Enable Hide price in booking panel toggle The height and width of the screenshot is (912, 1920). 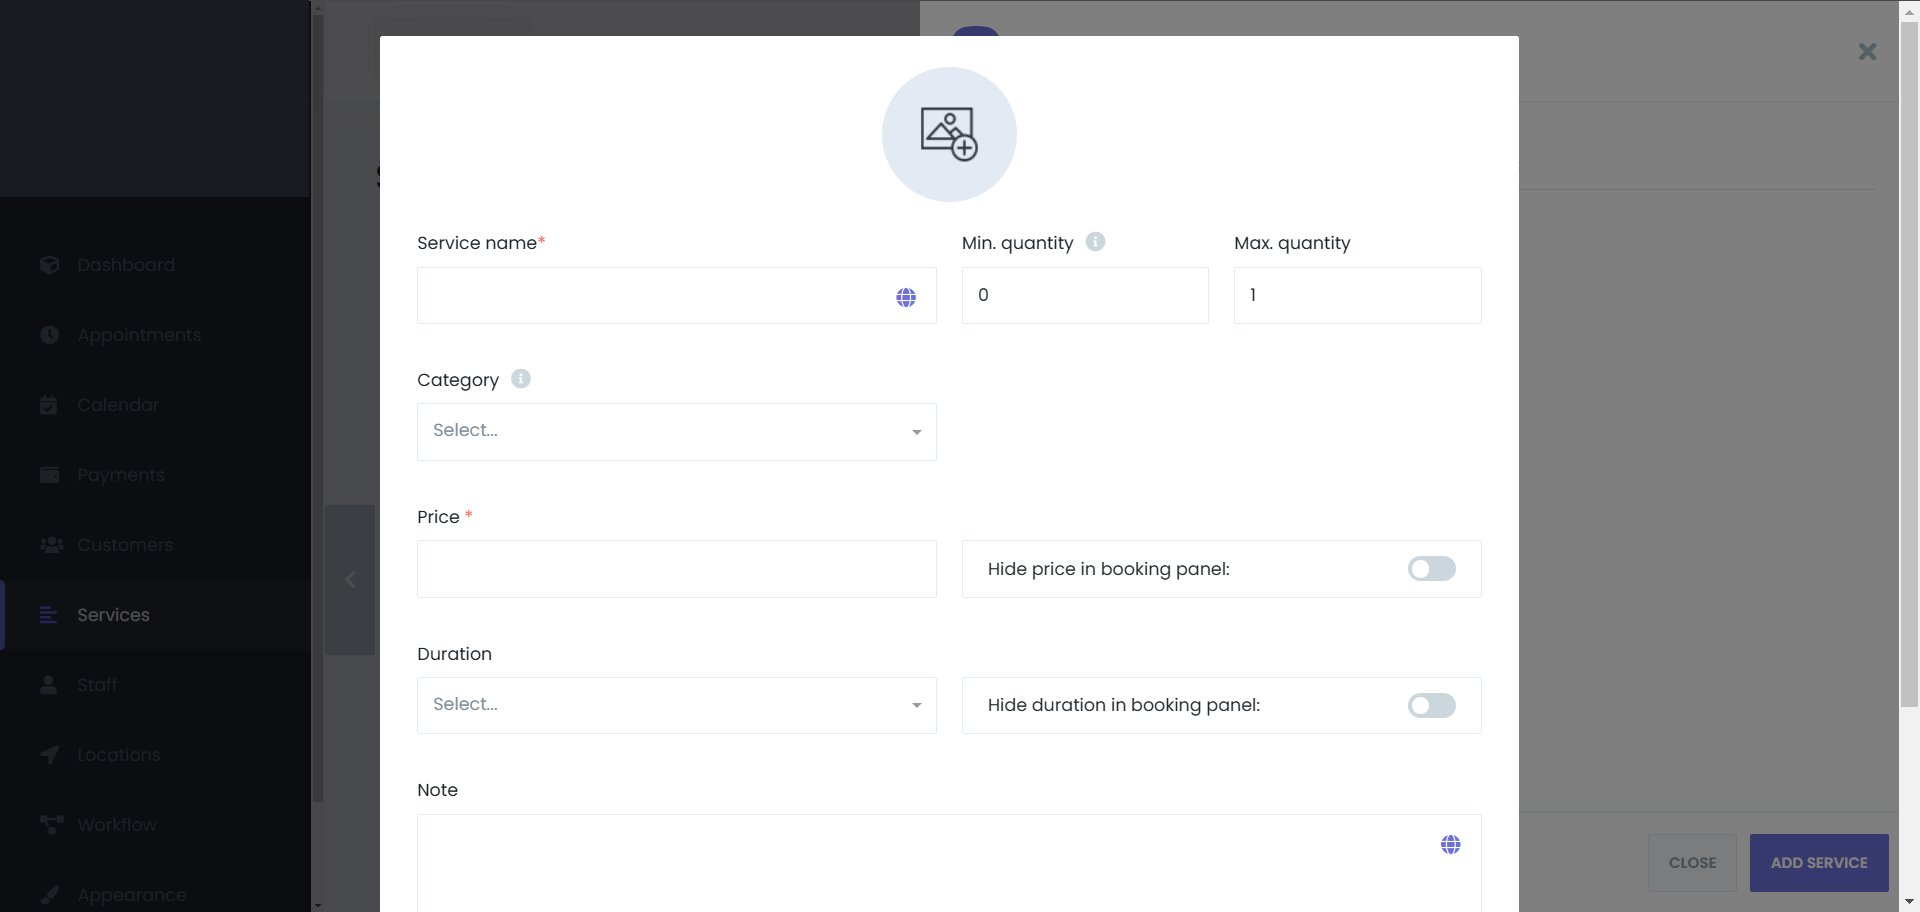coord(1431,569)
